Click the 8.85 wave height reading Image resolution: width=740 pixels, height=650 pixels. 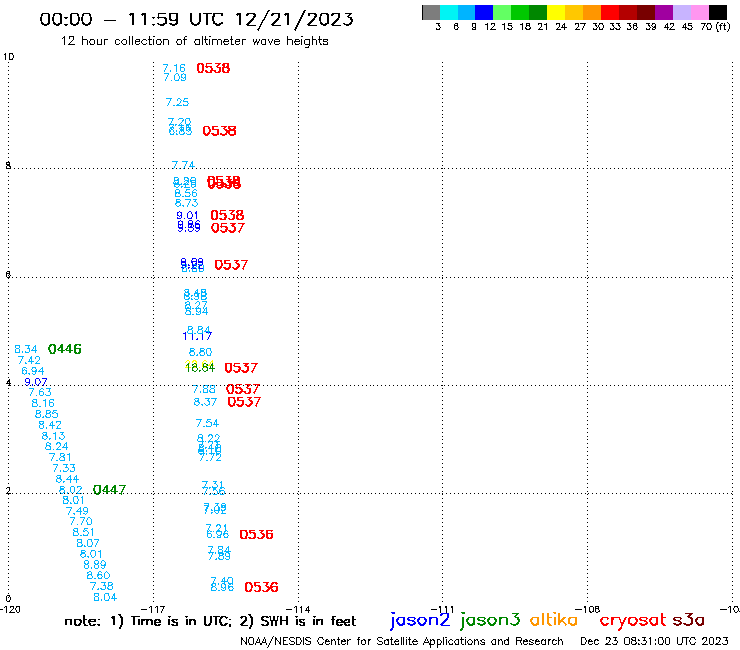pyautogui.click(x=47, y=414)
